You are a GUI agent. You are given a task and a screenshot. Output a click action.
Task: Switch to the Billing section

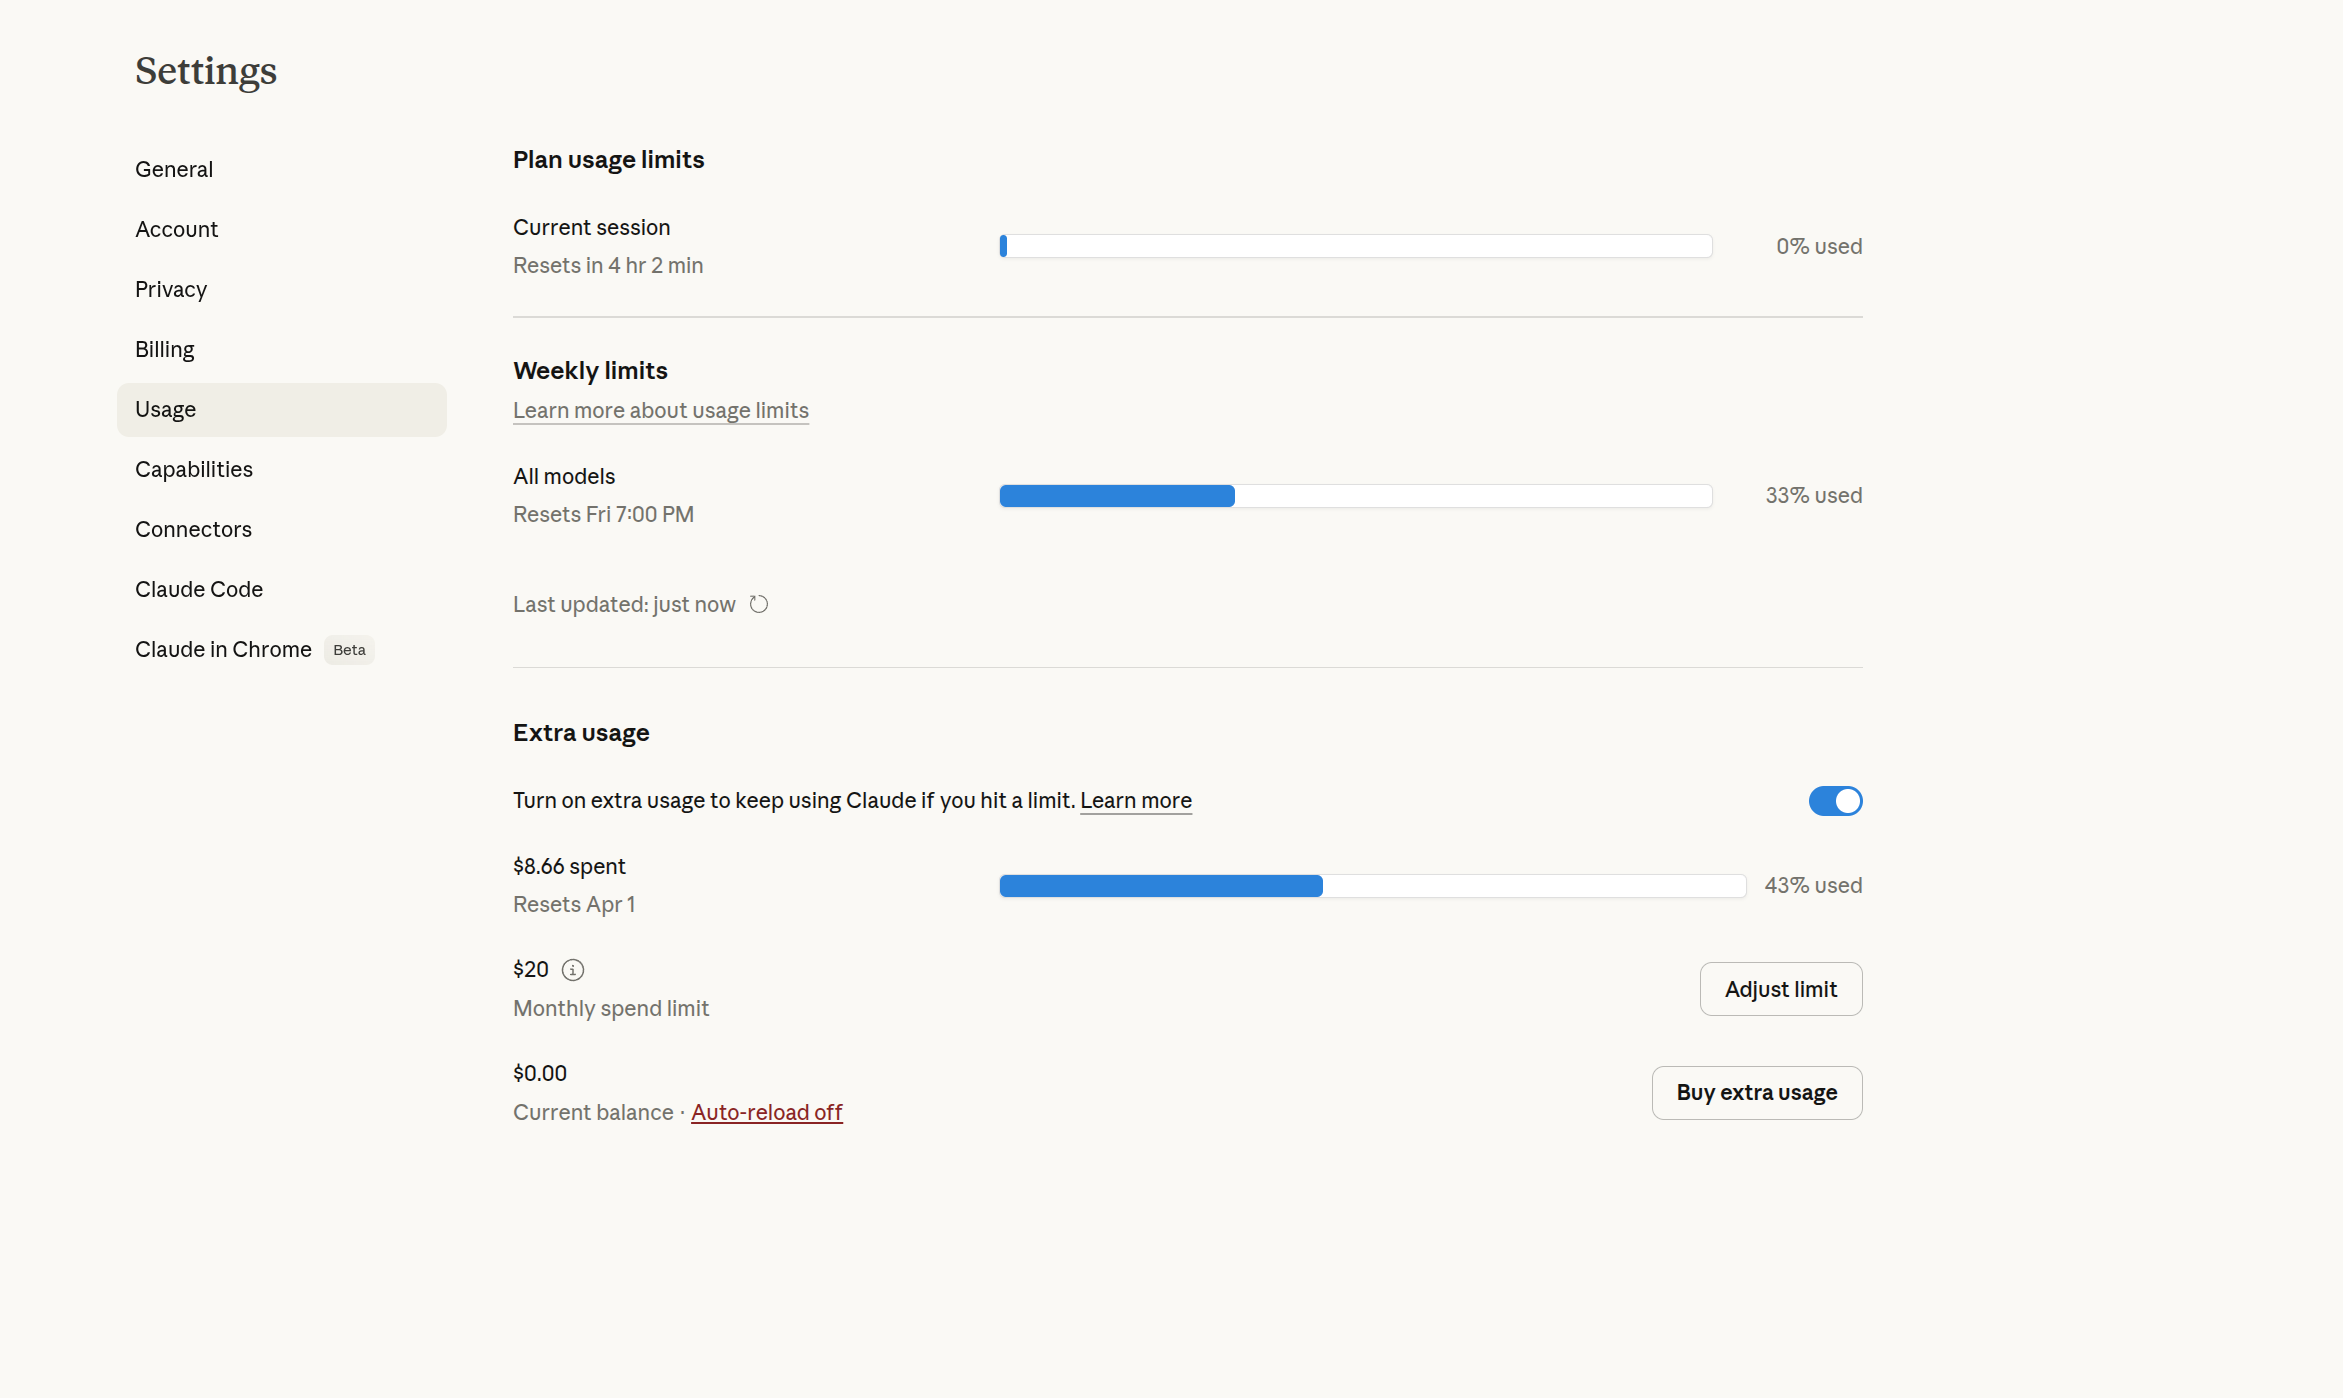[x=165, y=349]
